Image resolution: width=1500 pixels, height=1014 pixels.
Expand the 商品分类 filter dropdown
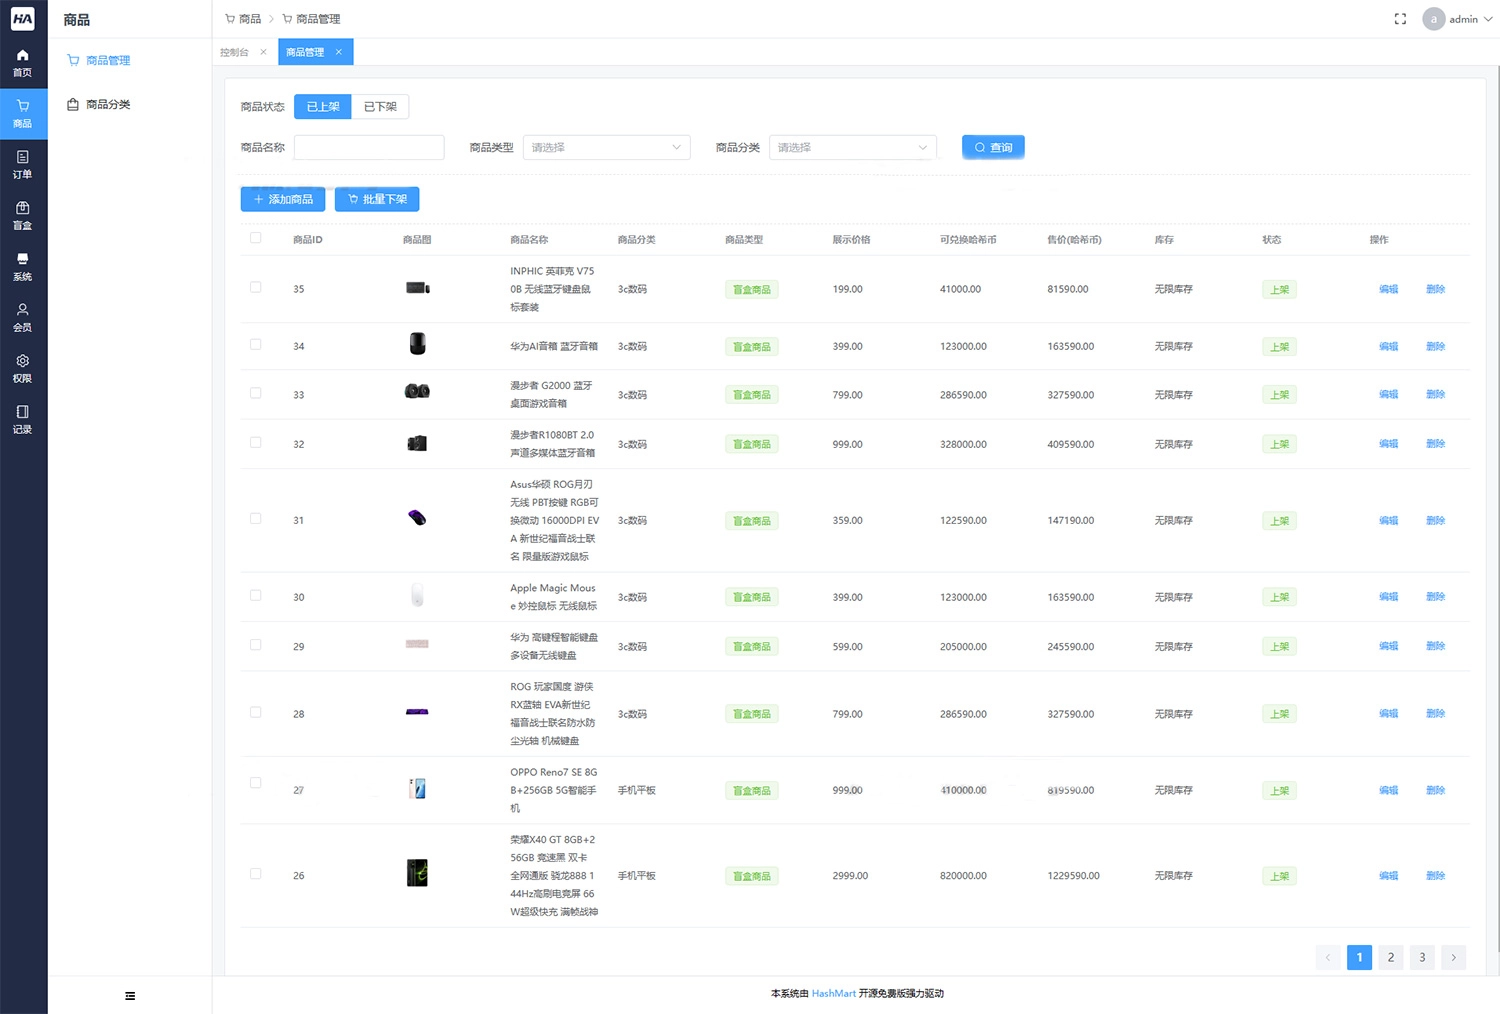(x=852, y=148)
